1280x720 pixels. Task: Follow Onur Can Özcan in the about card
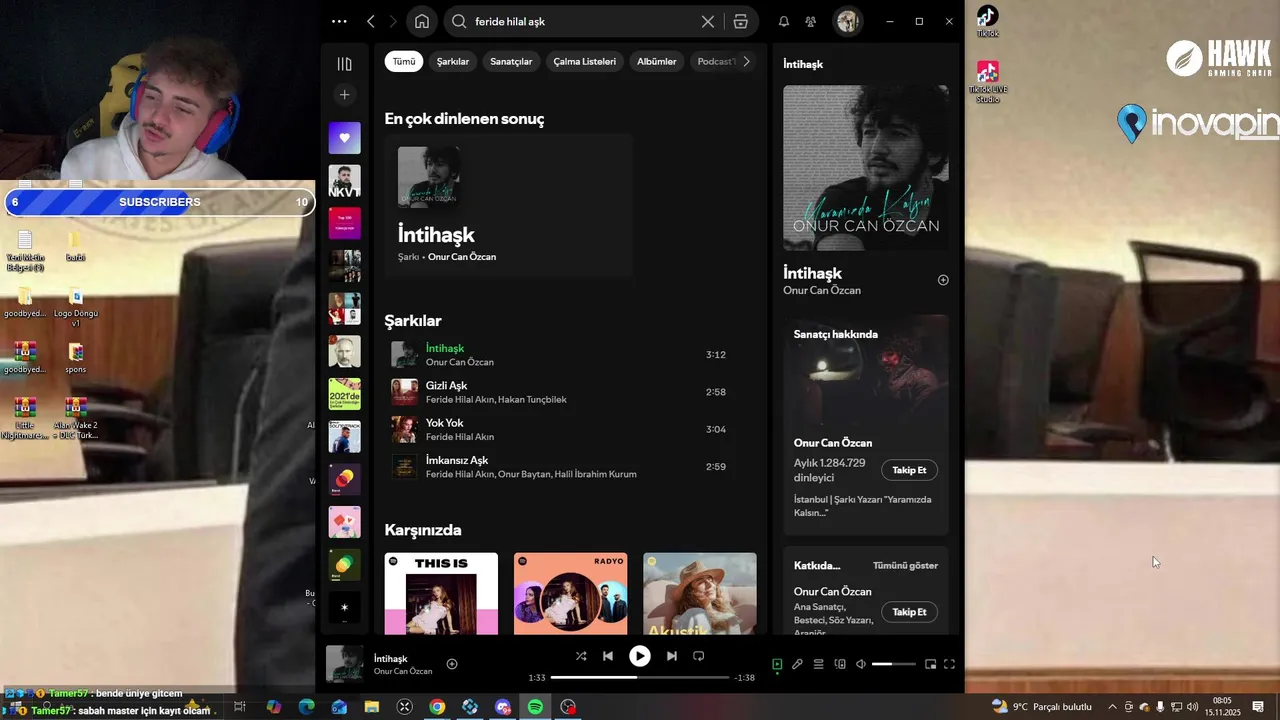pos(909,470)
